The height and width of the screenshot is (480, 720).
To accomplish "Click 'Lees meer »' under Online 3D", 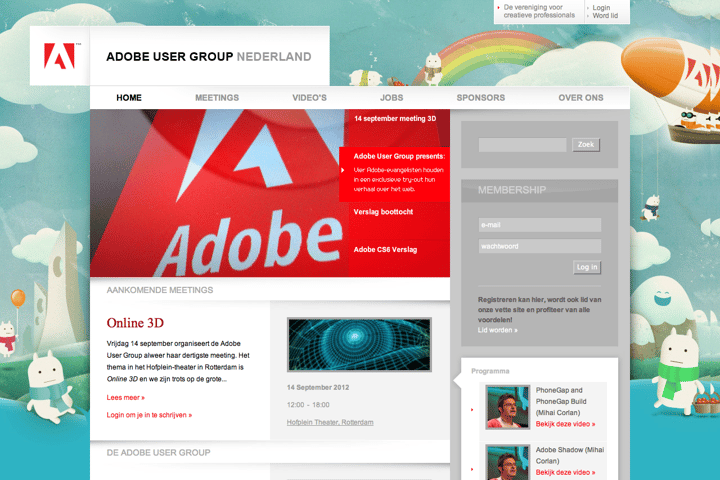I will 125,398.
